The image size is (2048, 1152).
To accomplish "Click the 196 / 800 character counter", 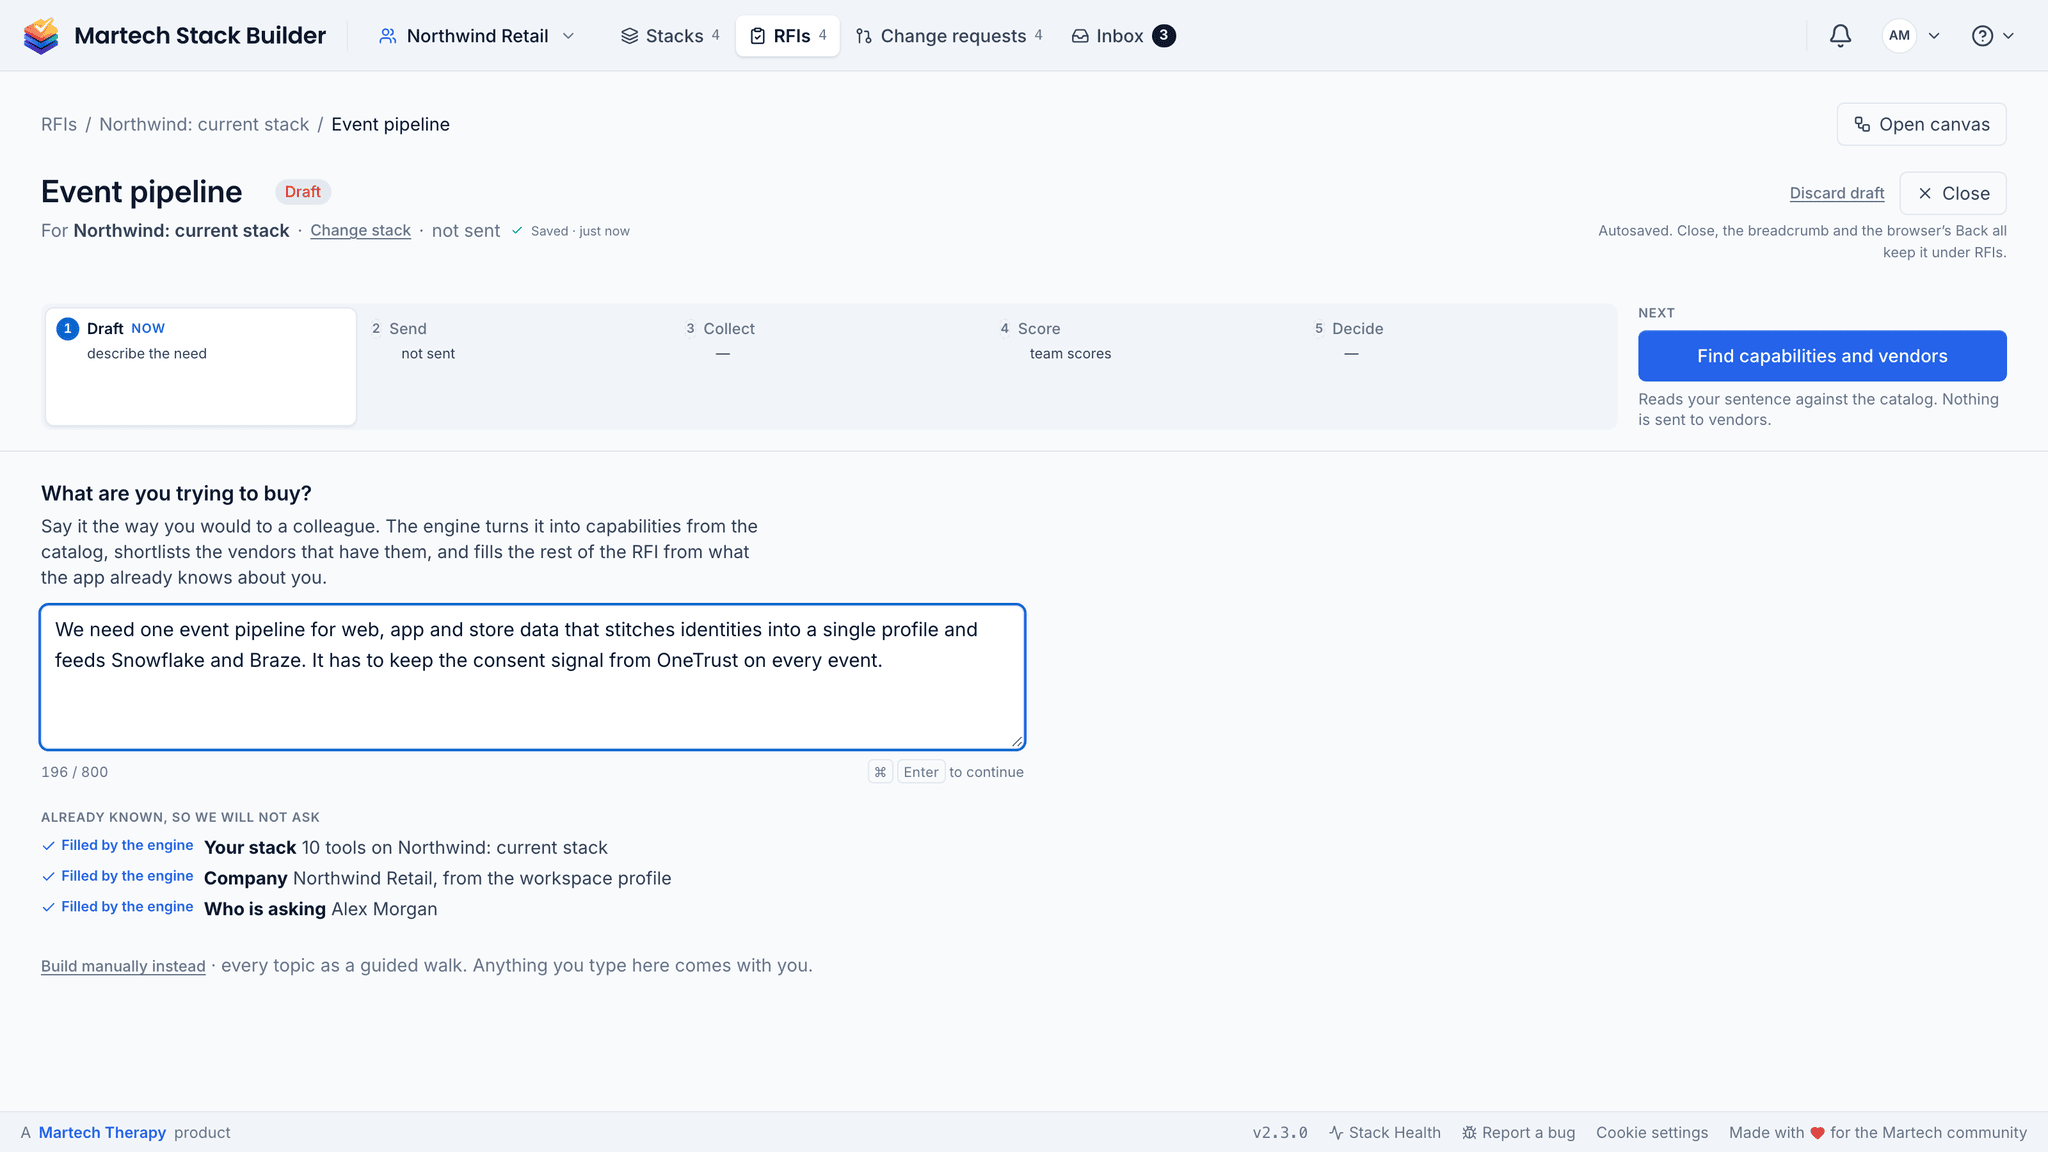I will (x=74, y=772).
